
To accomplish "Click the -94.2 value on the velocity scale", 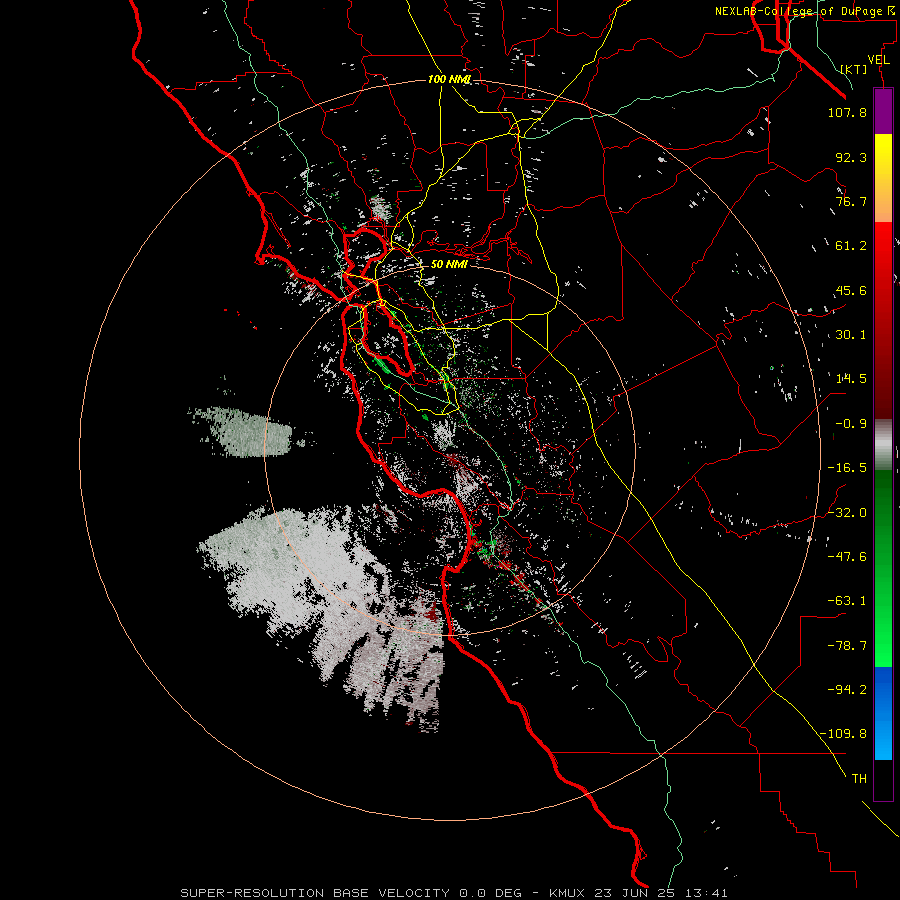I will 847,690.
